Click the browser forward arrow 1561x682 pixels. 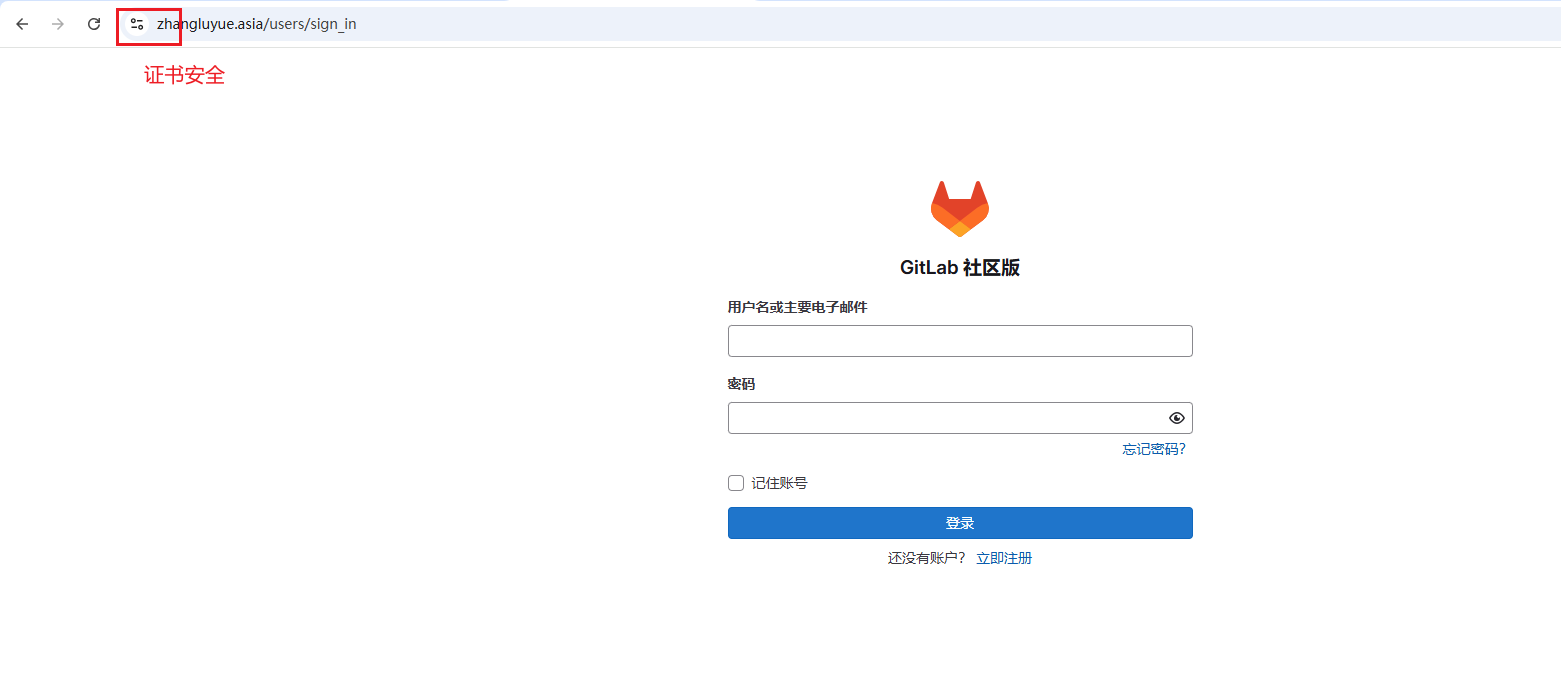[58, 24]
